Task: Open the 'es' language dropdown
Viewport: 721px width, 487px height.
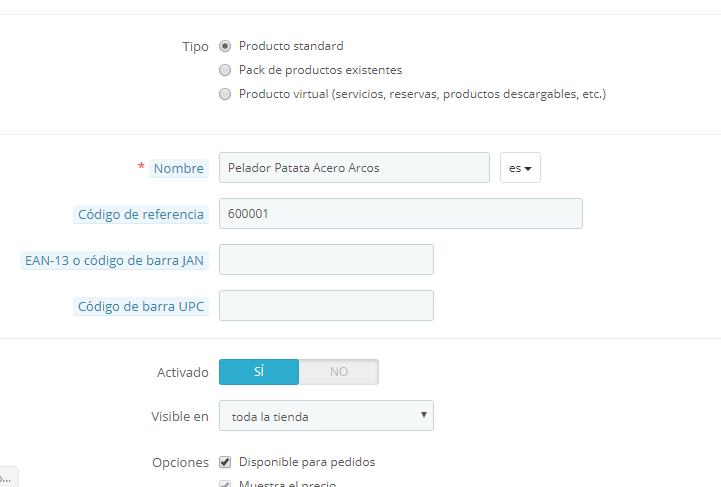Action: tap(520, 168)
